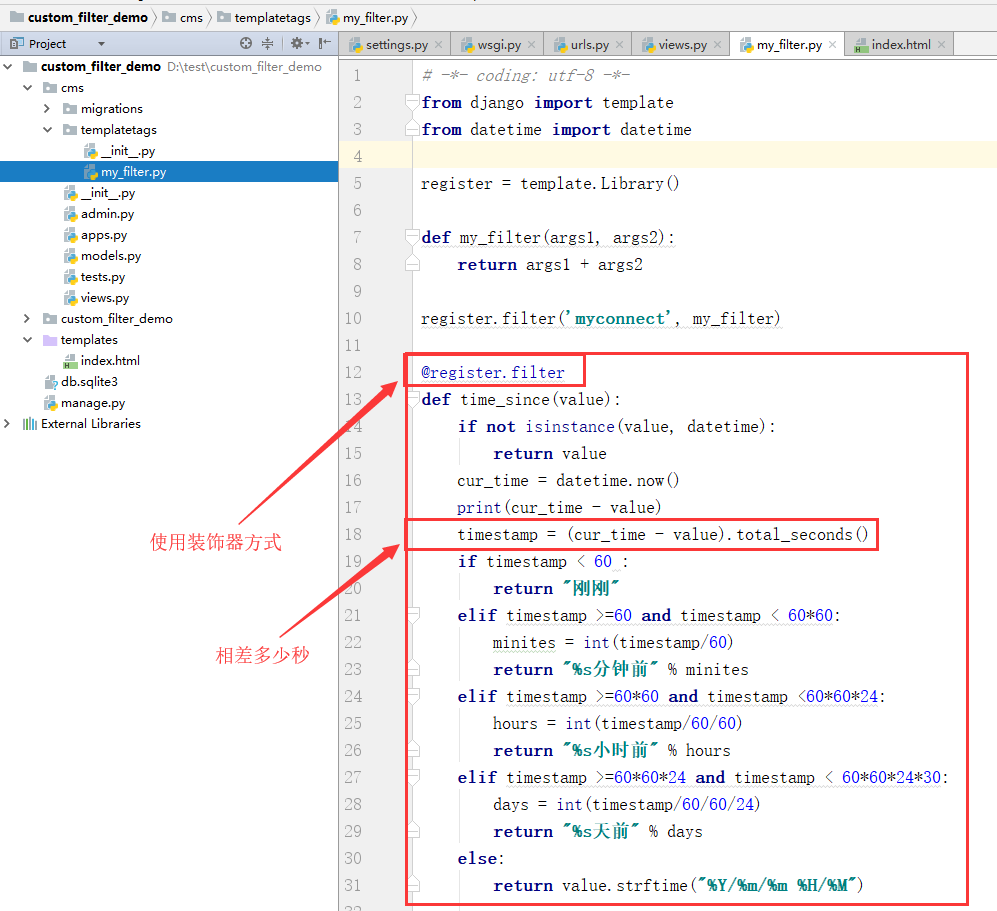Click my_filter.py in the breadcrumb bar

click(x=375, y=18)
